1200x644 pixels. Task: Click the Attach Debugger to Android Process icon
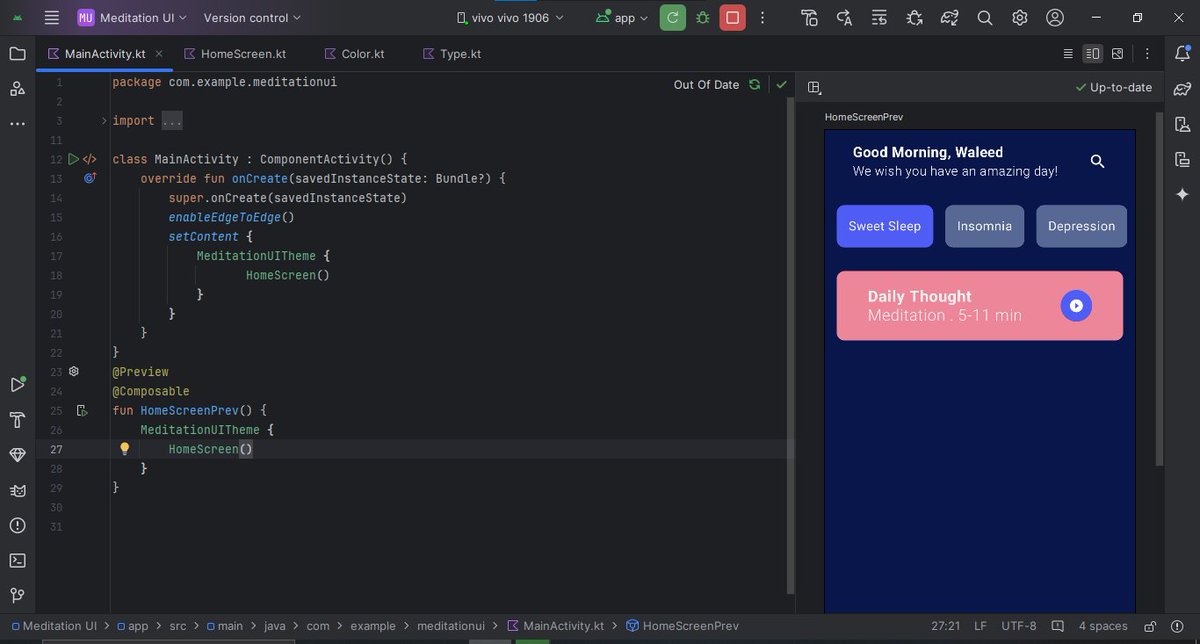914,18
